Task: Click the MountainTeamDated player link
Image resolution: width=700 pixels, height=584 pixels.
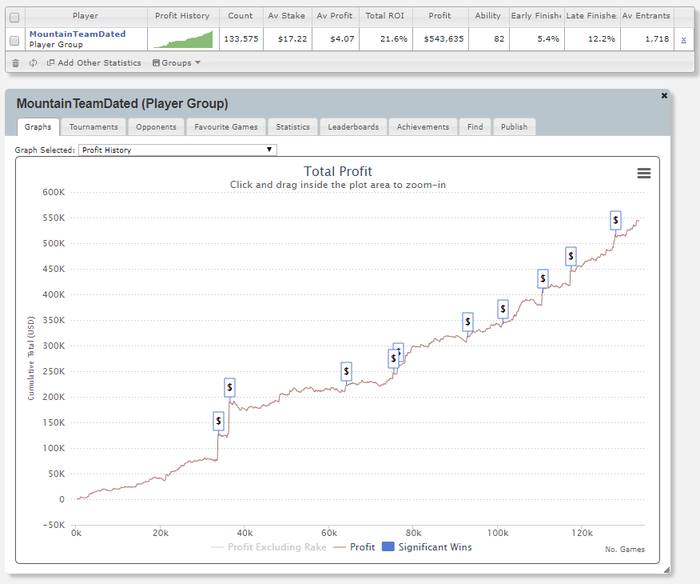Action: click(77, 34)
